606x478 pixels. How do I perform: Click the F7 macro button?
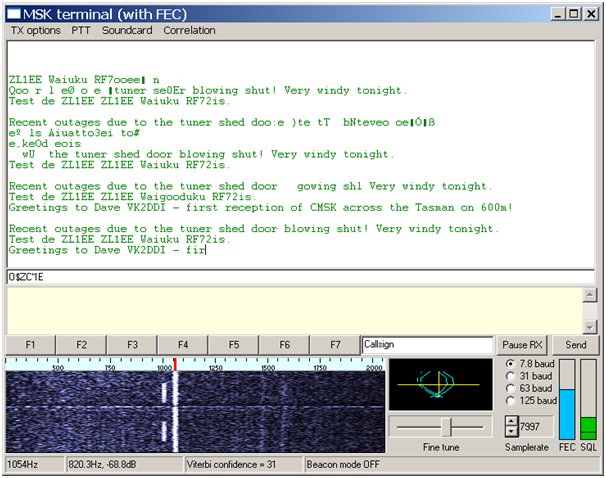[x=335, y=345]
